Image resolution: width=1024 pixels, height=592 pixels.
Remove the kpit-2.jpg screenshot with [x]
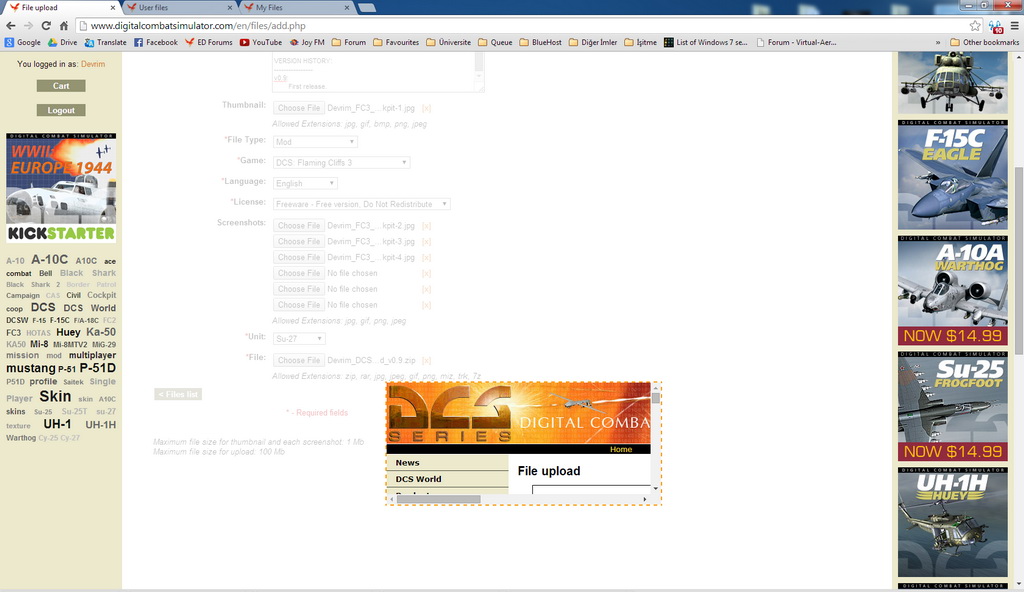coord(426,226)
